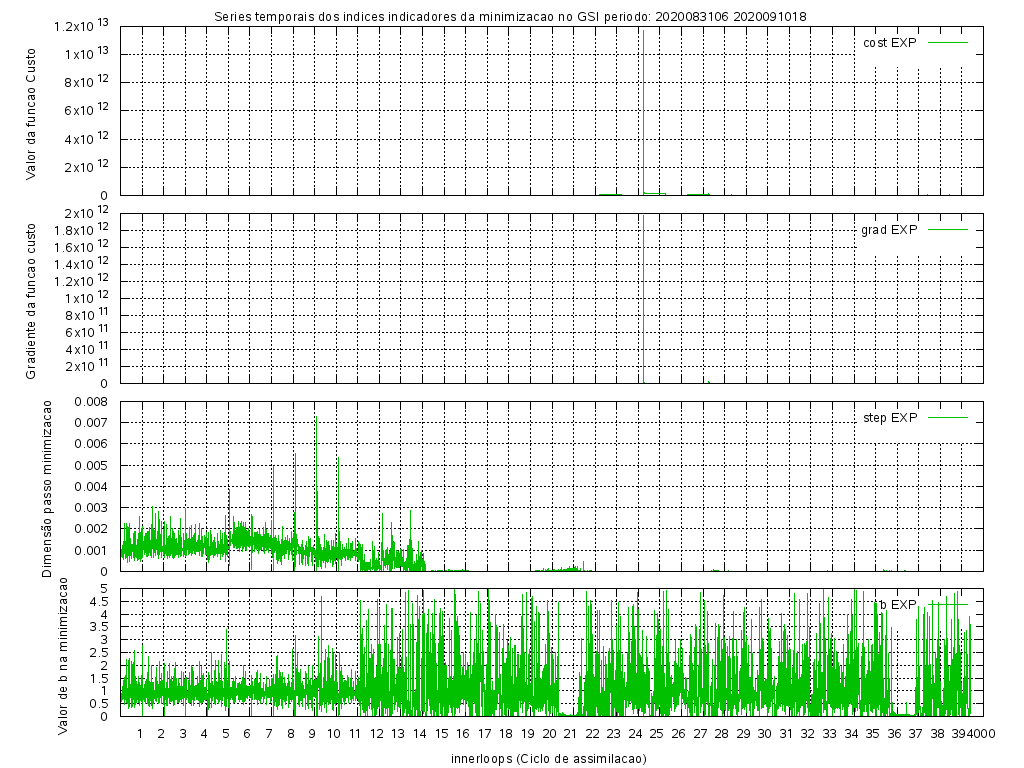Click the green line sample beside cost EXP
1024x768 pixels.
coord(948,42)
